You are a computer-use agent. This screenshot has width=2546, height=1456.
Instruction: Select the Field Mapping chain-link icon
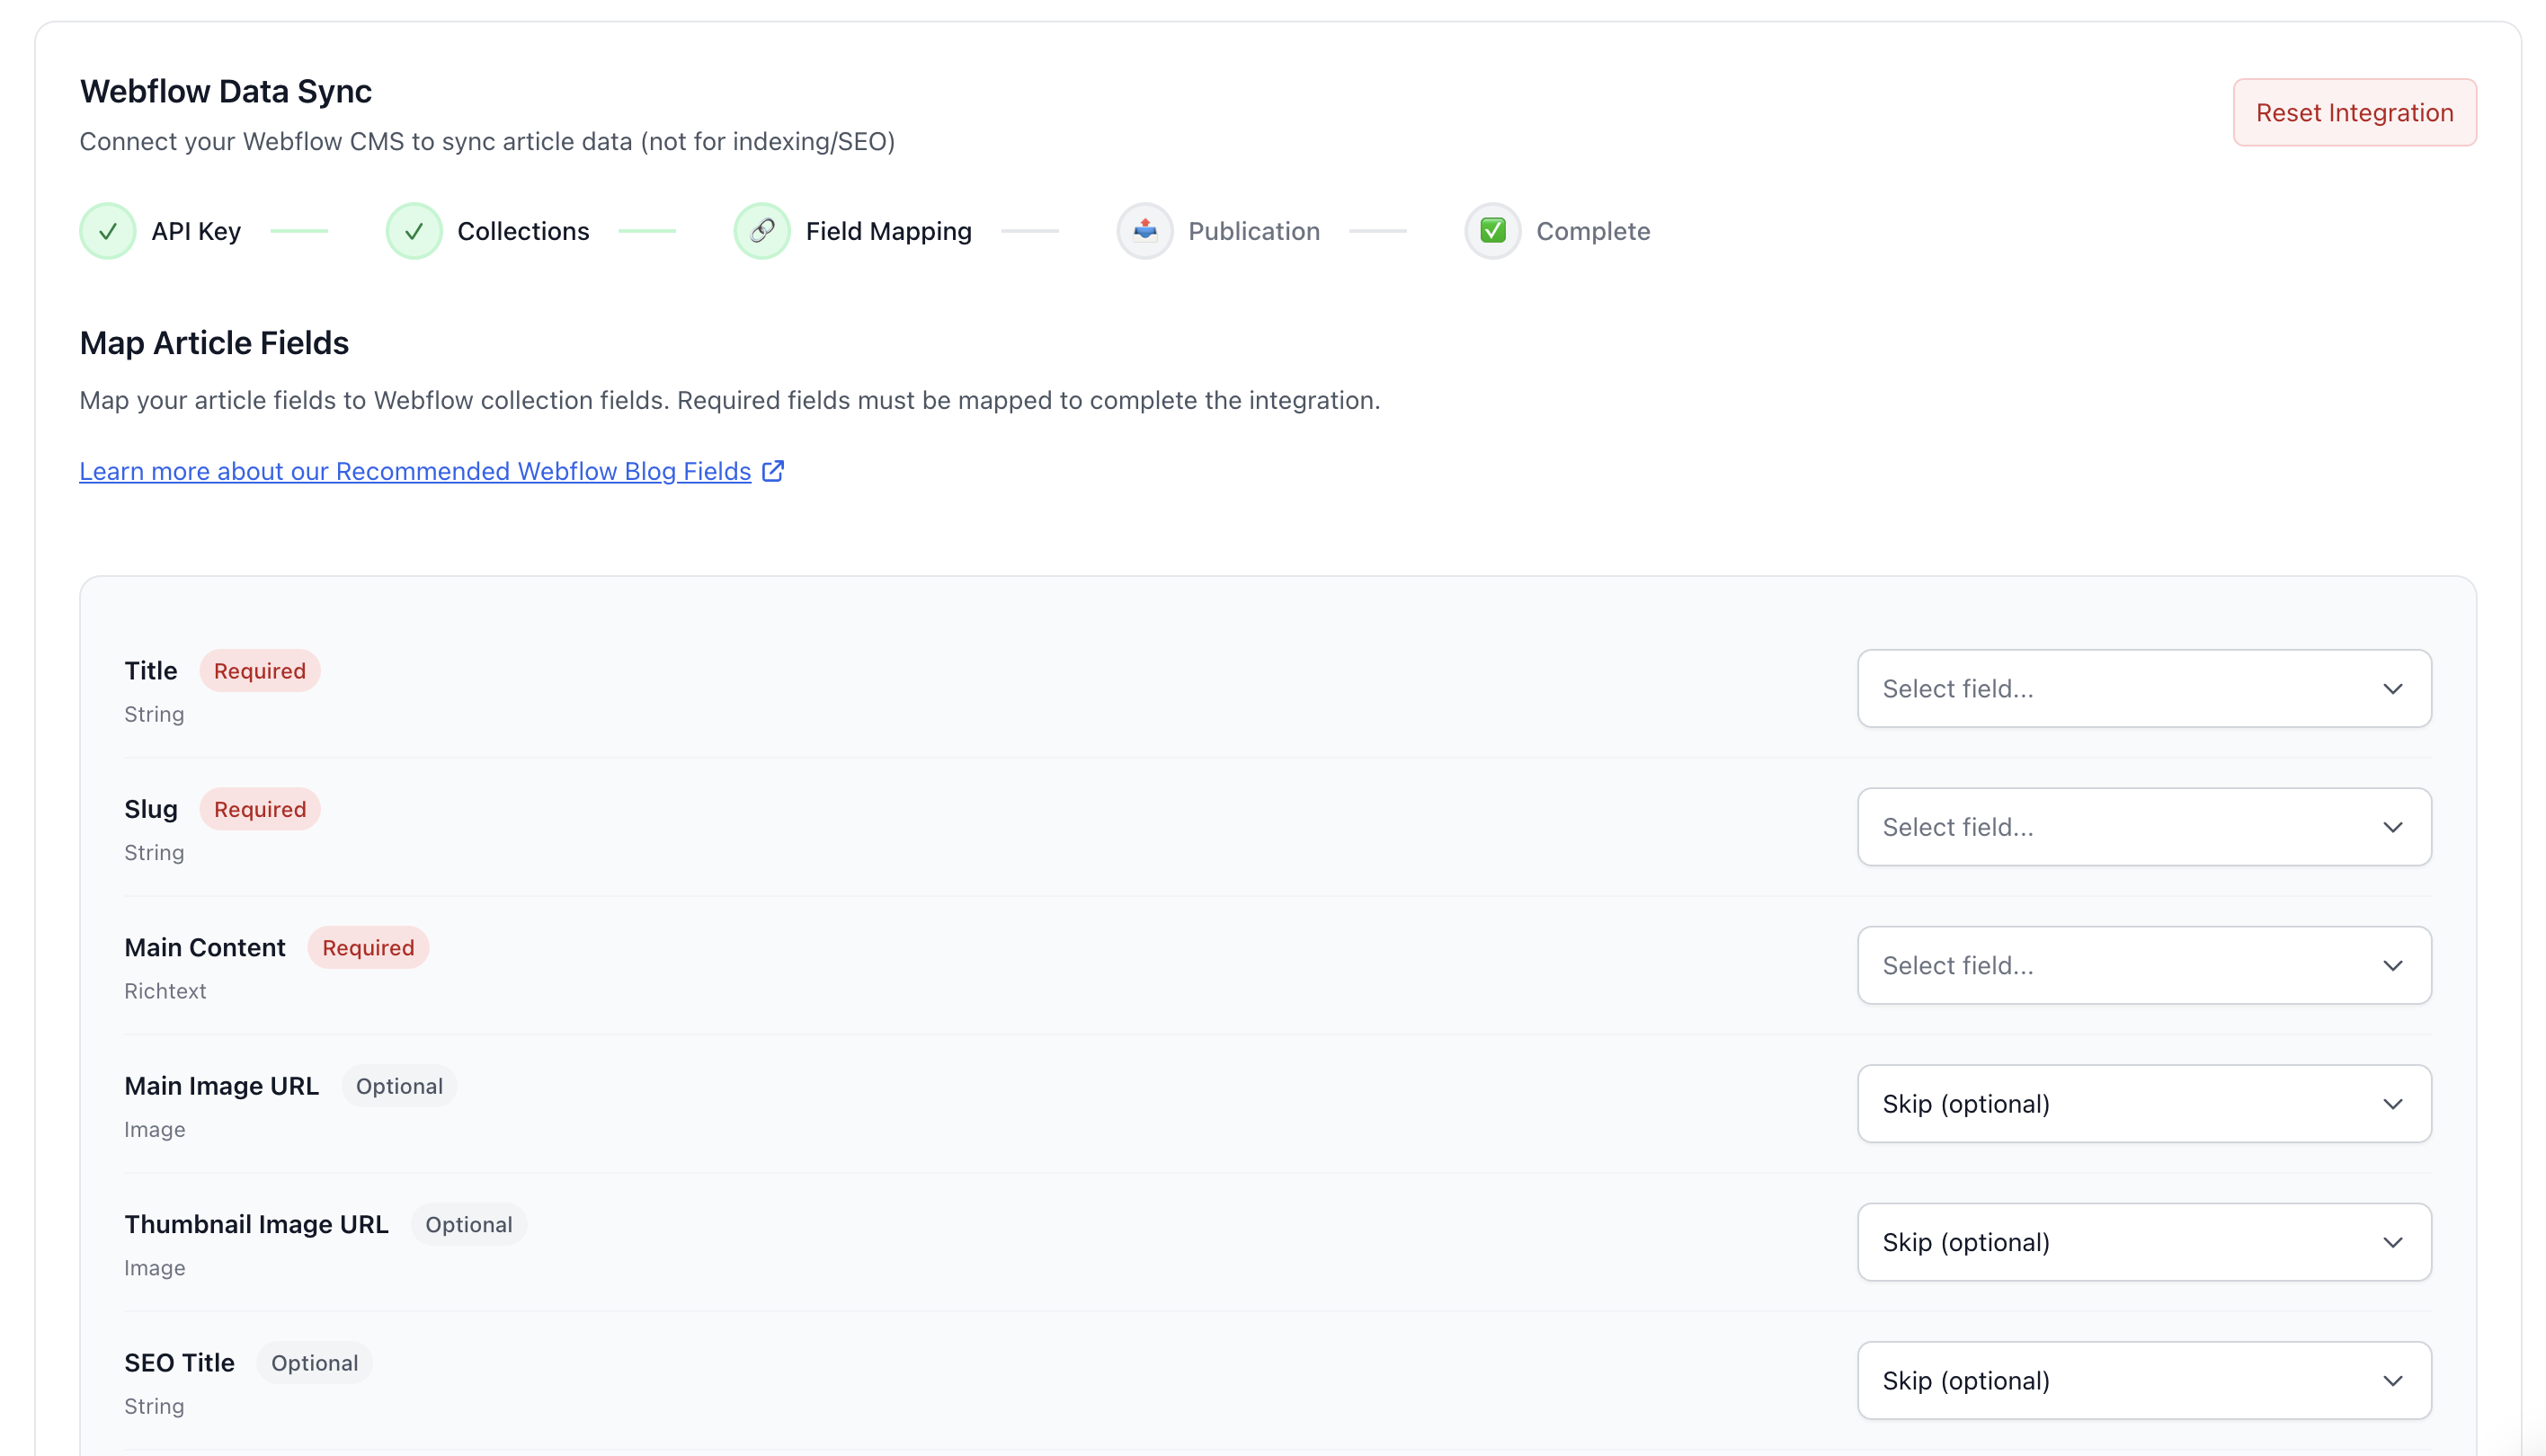click(762, 230)
